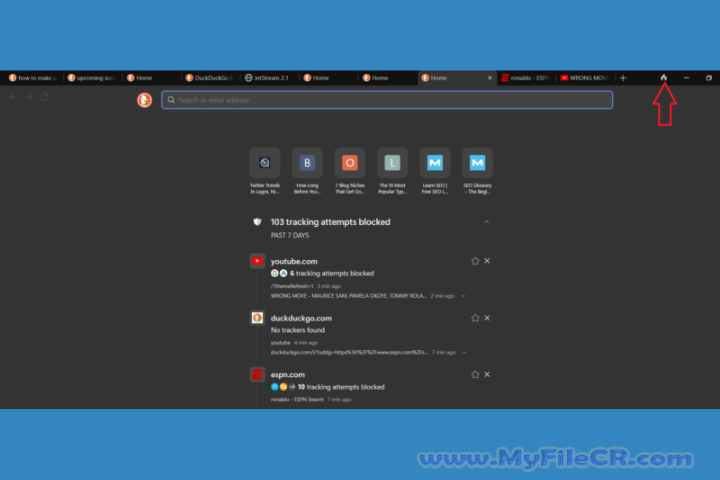Open the youtube.com site heading
Screen dimensions: 720x480
pyautogui.click(x=294, y=261)
